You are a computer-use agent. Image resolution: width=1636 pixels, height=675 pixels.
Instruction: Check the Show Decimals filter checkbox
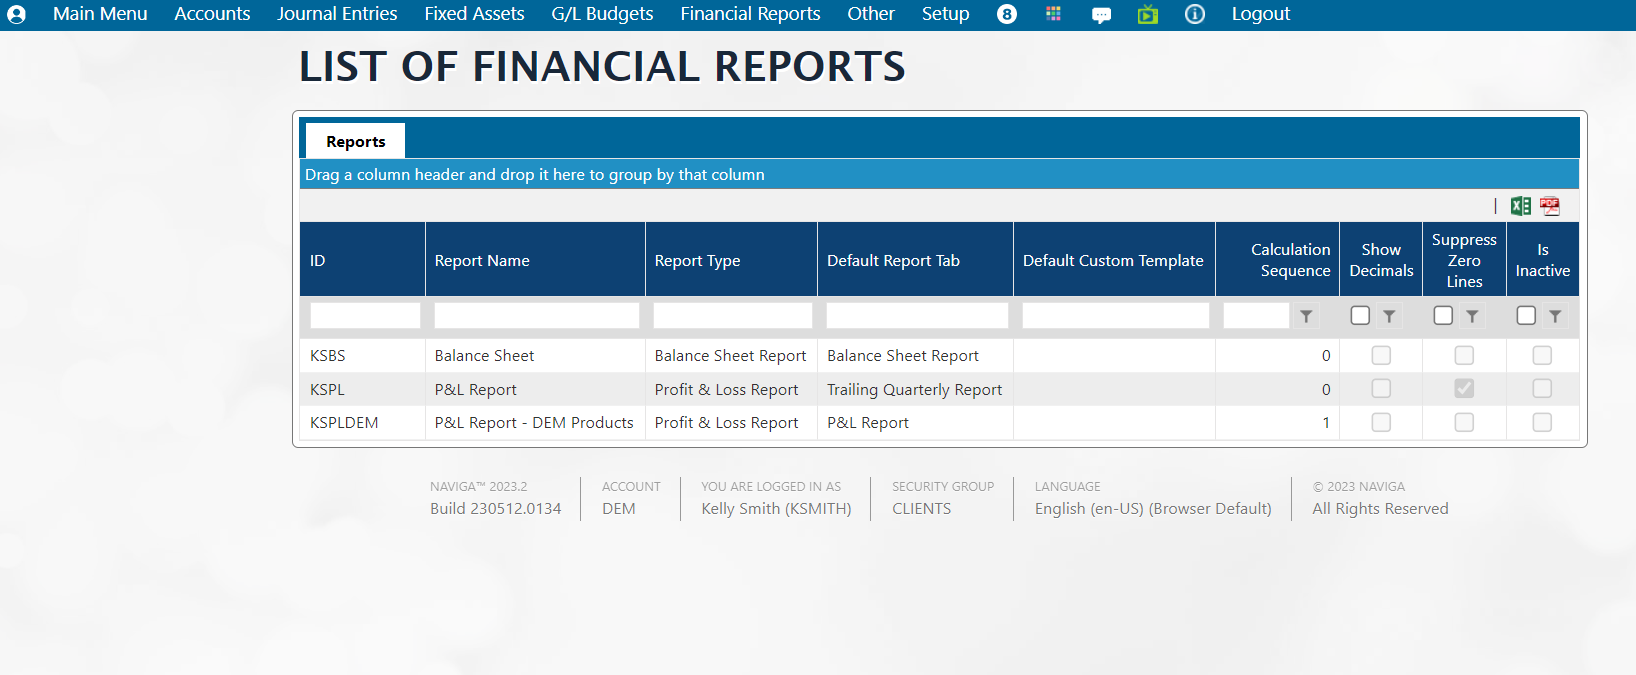click(x=1360, y=316)
